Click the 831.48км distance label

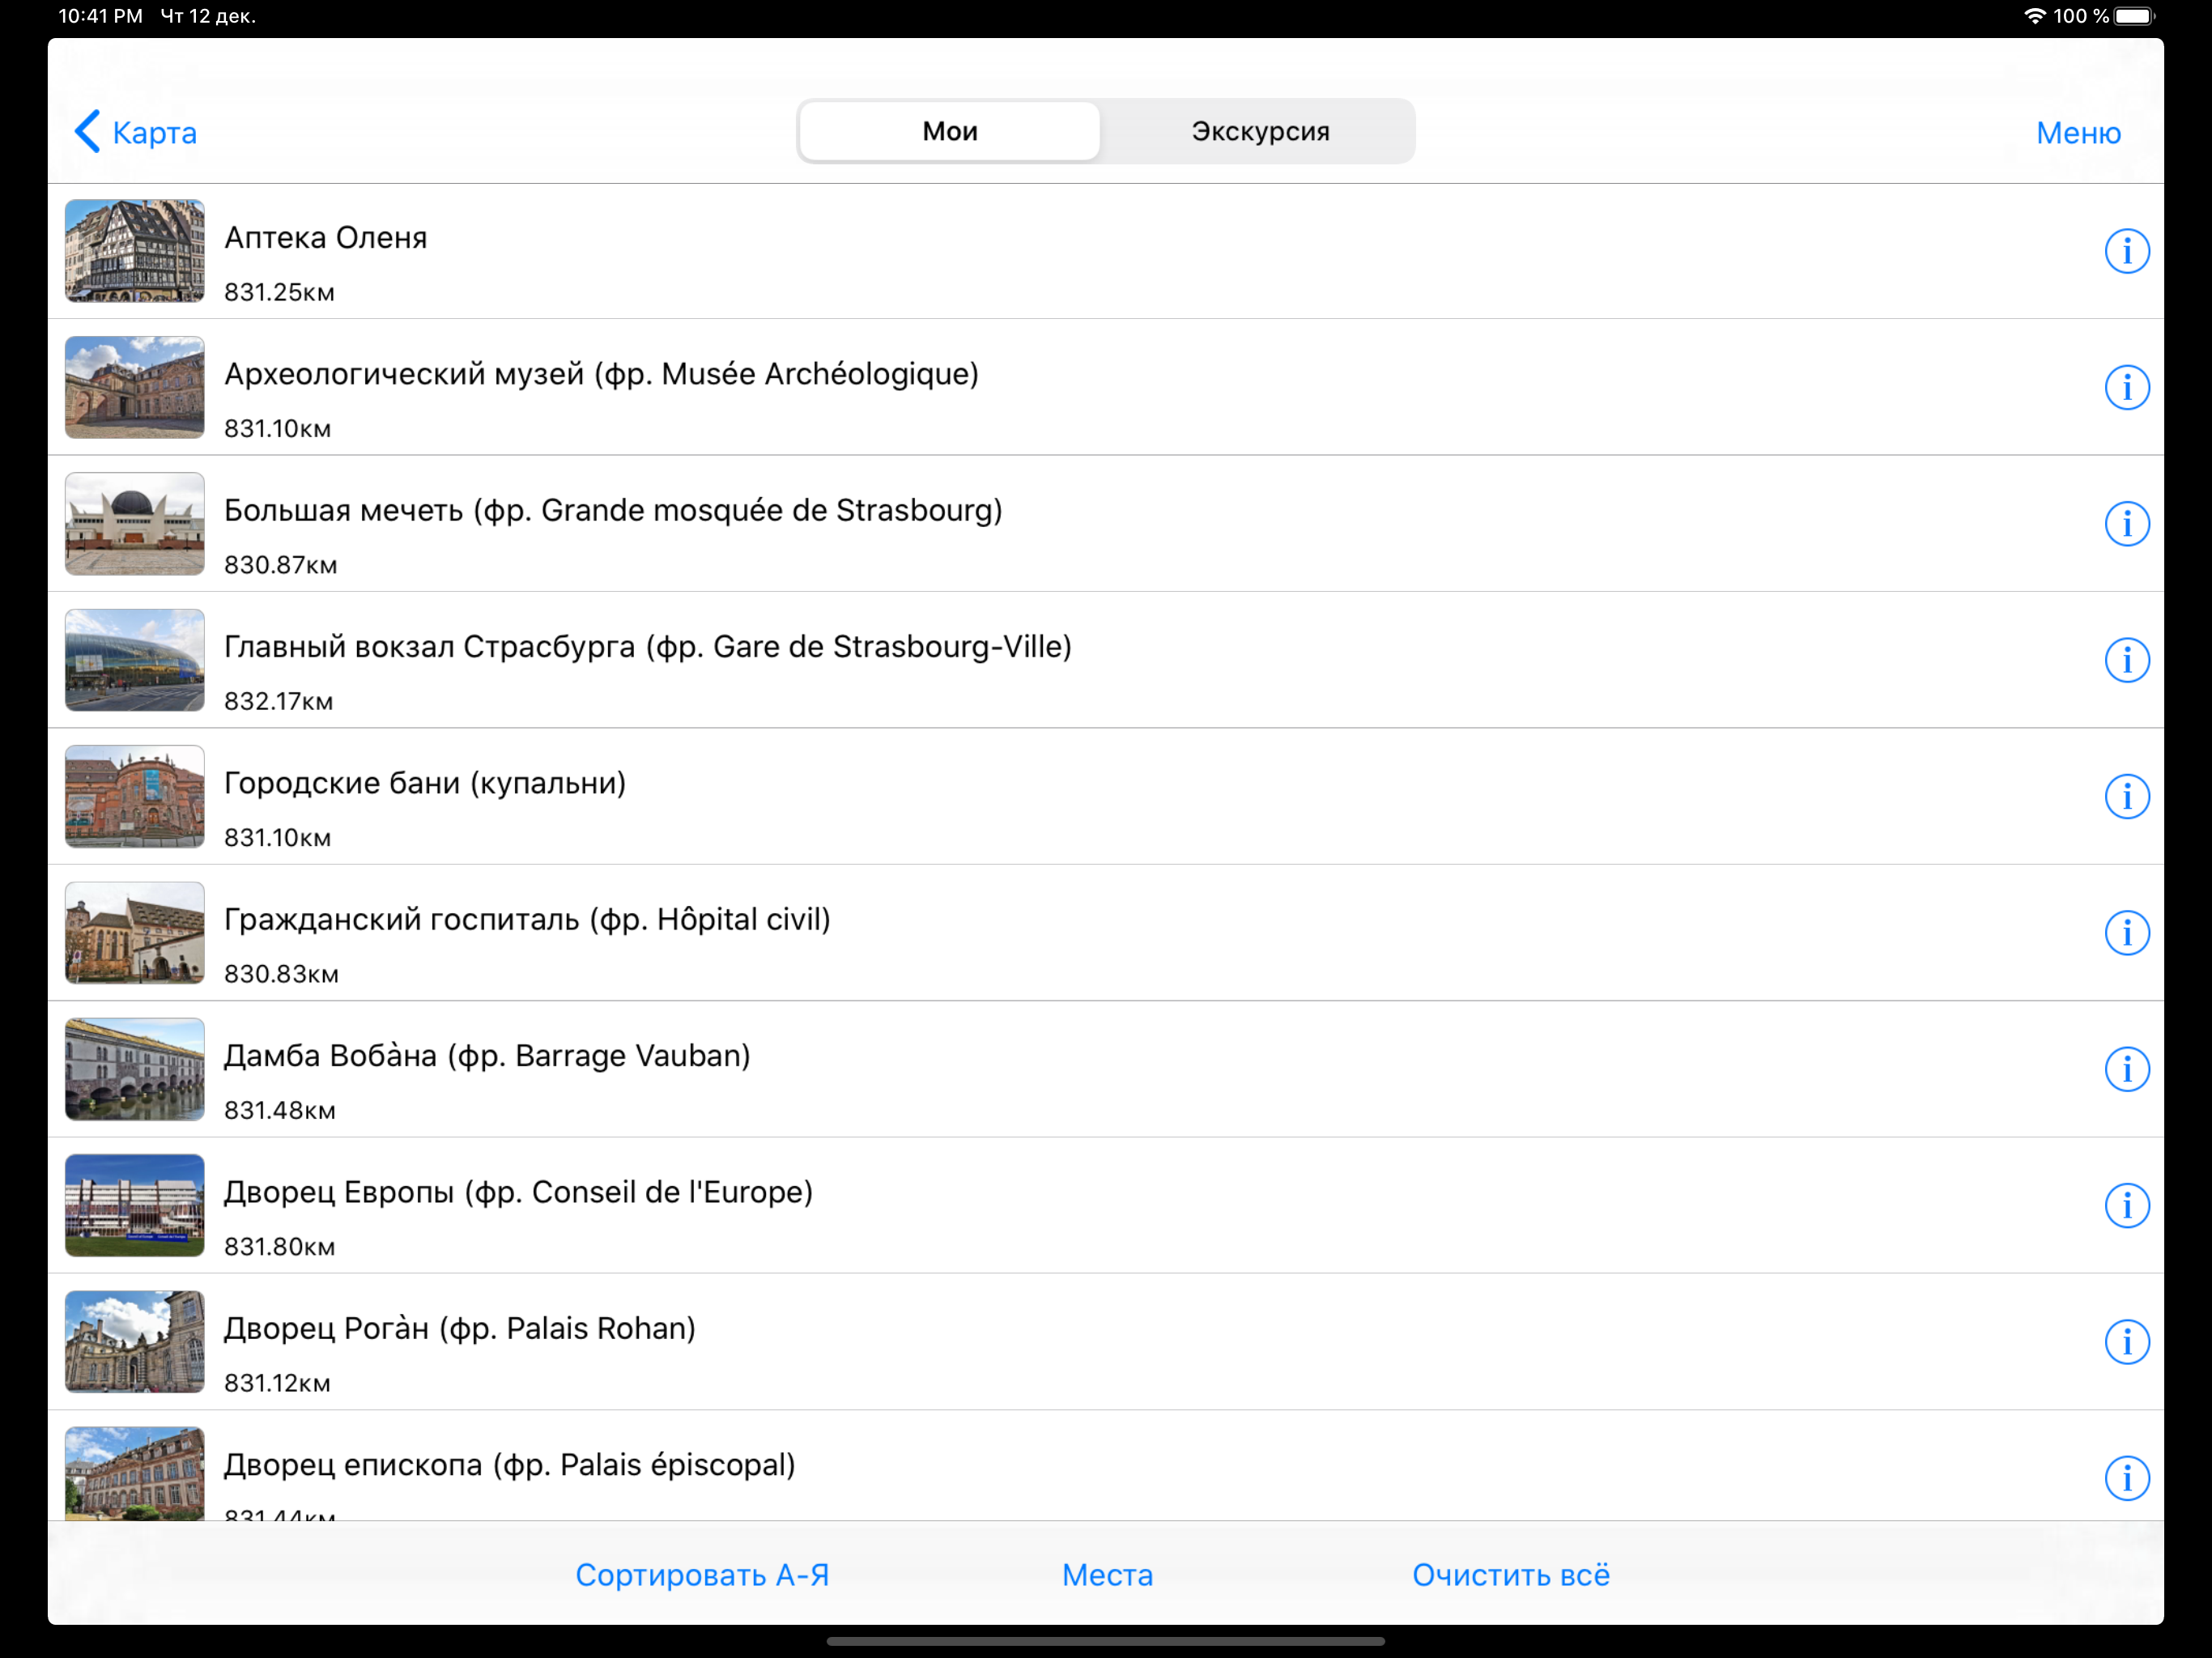(x=280, y=1111)
